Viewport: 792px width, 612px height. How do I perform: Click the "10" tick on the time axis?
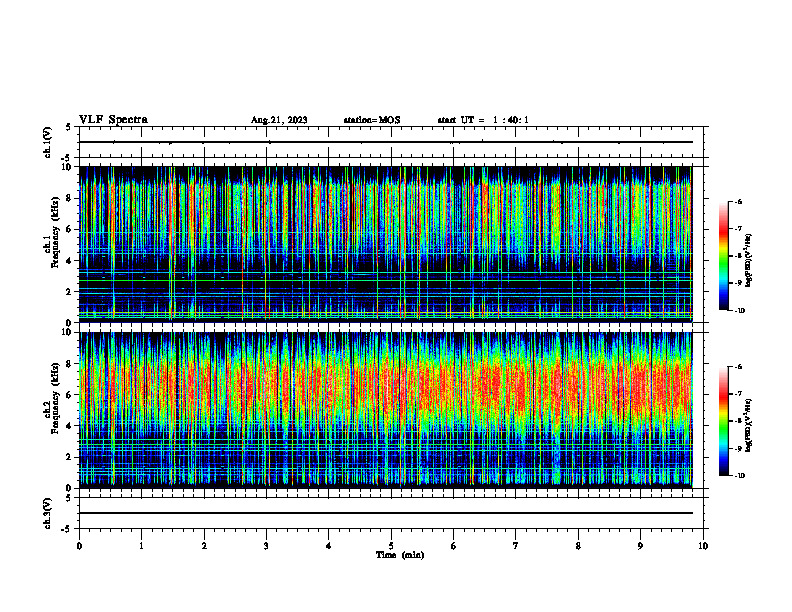click(x=703, y=546)
